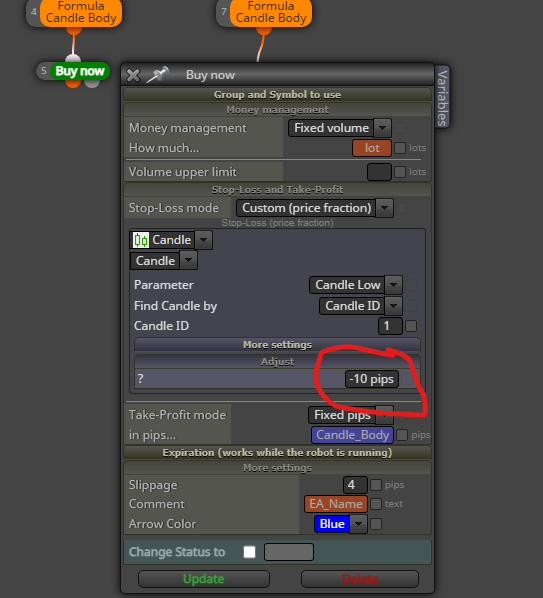Toggle the lots checkbox beside How much
The height and width of the screenshot is (598, 543).
pos(400,148)
